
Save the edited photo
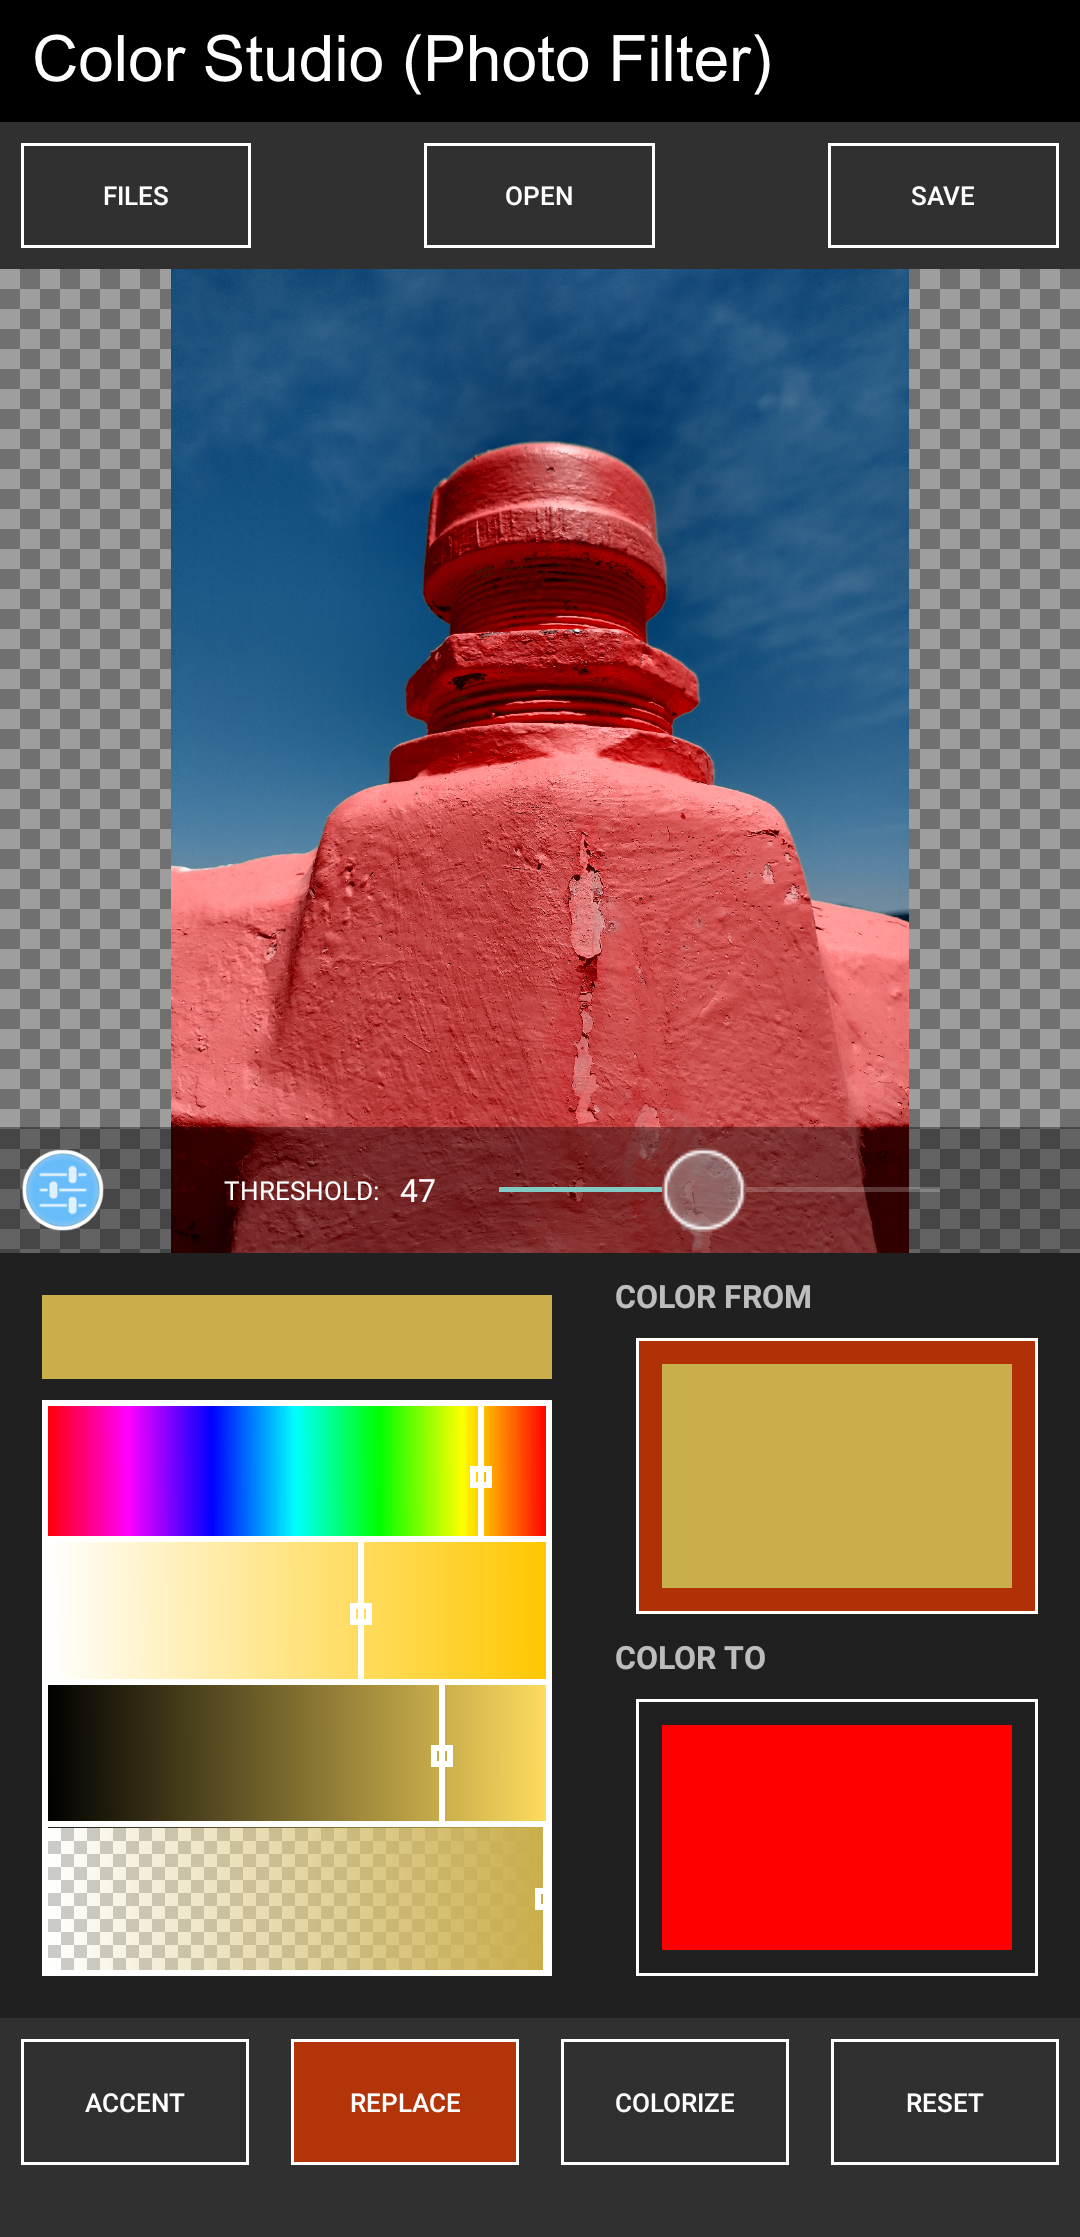click(943, 196)
